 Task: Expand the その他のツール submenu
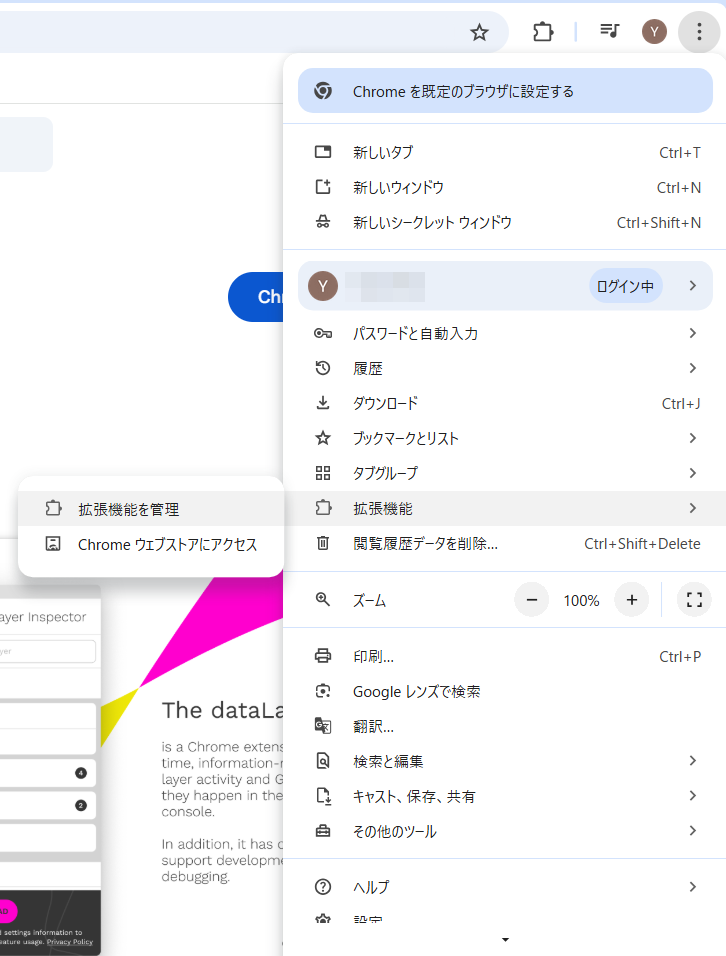point(692,831)
